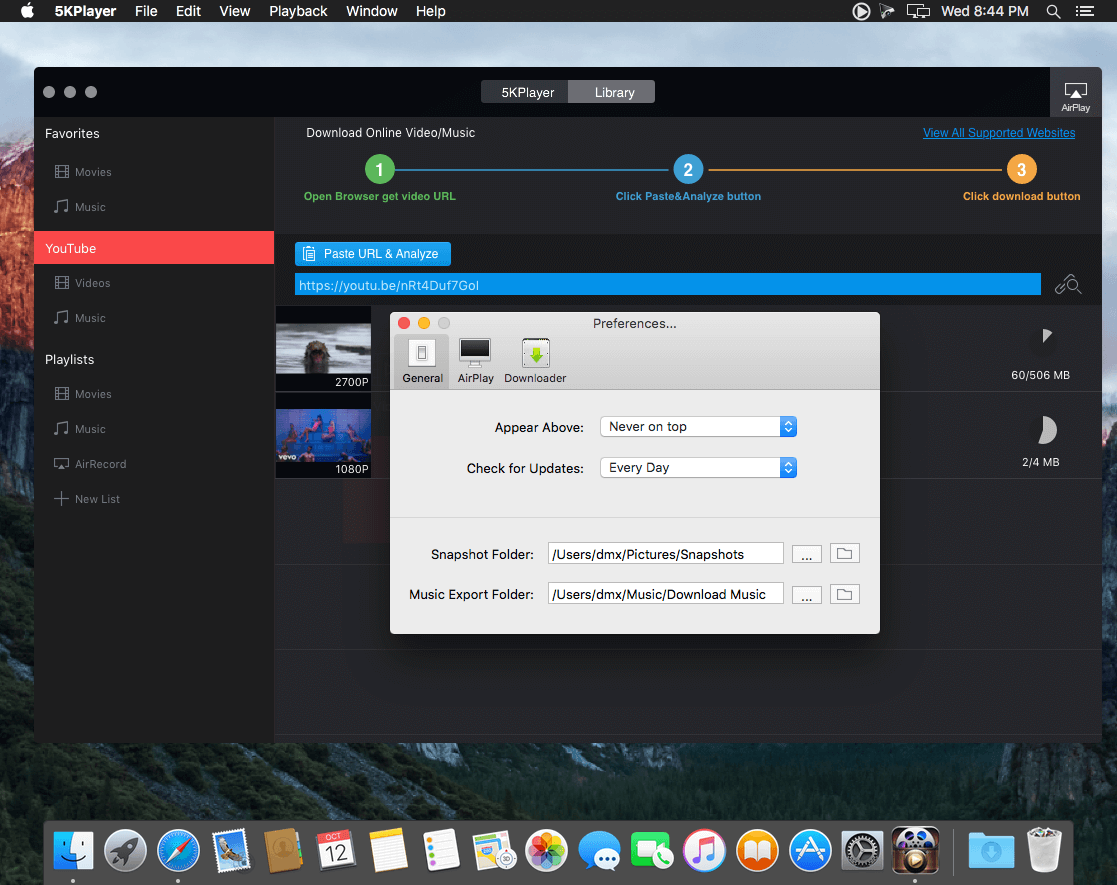Close the Preferences window
Image resolution: width=1117 pixels, height=885 pixels.
404,323
